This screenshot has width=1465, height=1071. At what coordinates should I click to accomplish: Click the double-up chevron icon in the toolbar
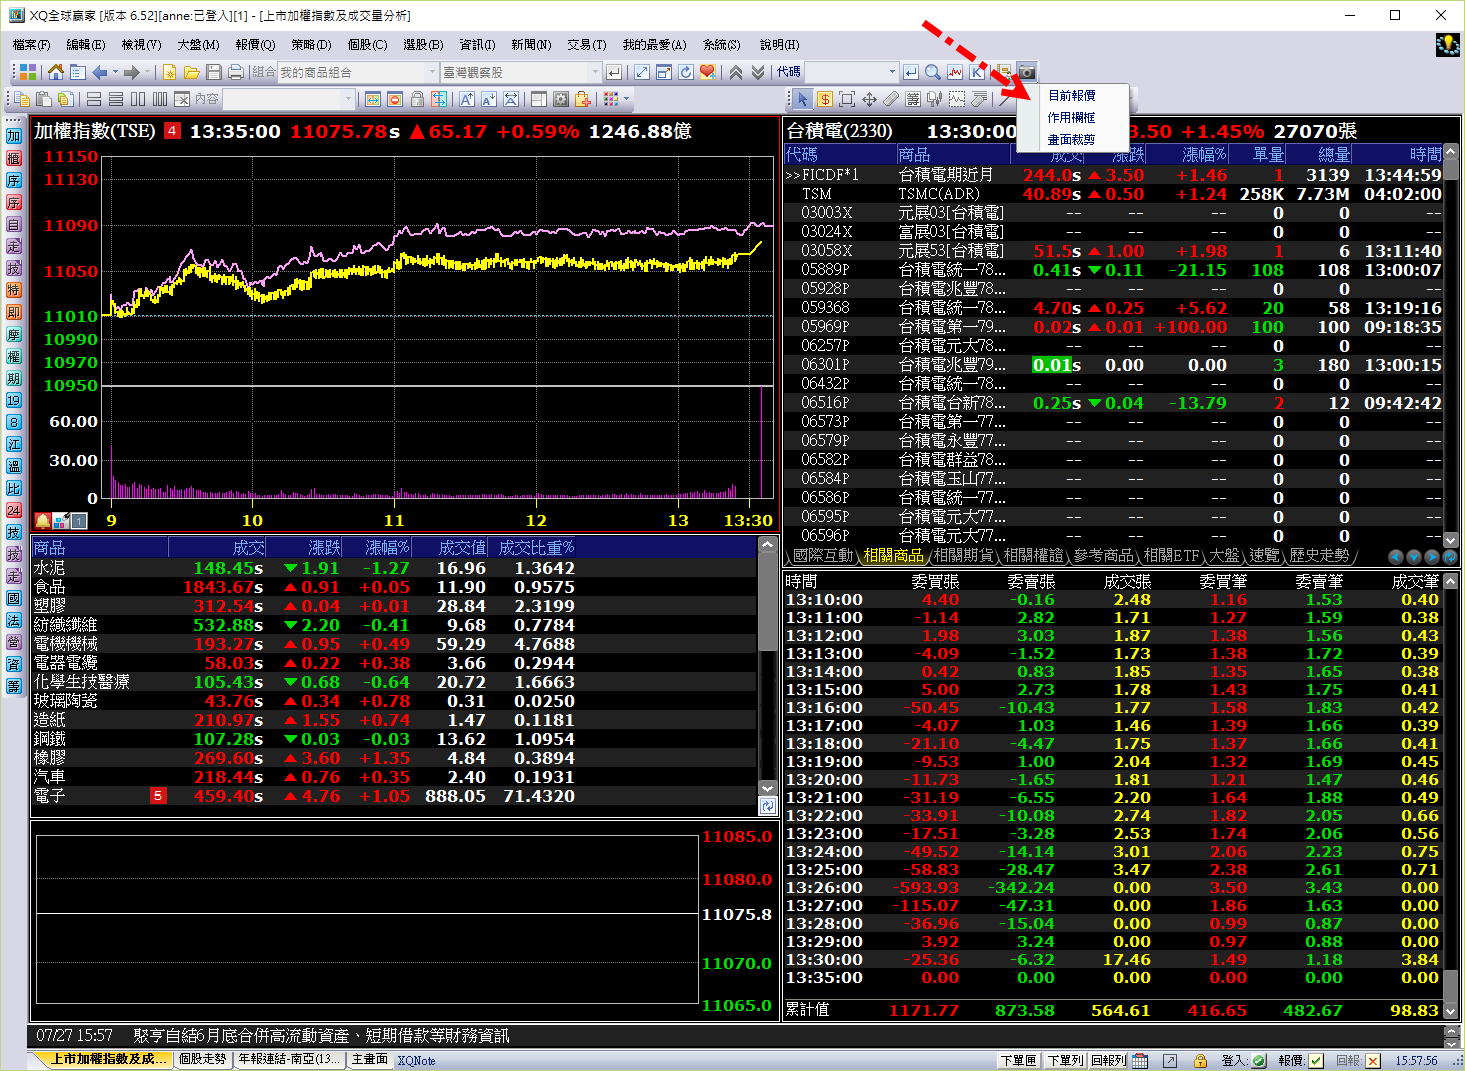[x=736, y=72]
